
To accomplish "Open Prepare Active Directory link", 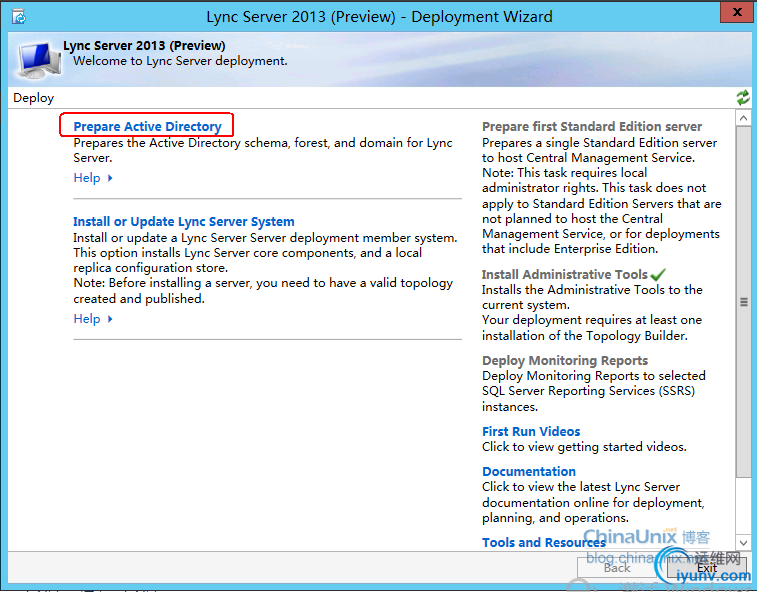I will click(147, 127).
